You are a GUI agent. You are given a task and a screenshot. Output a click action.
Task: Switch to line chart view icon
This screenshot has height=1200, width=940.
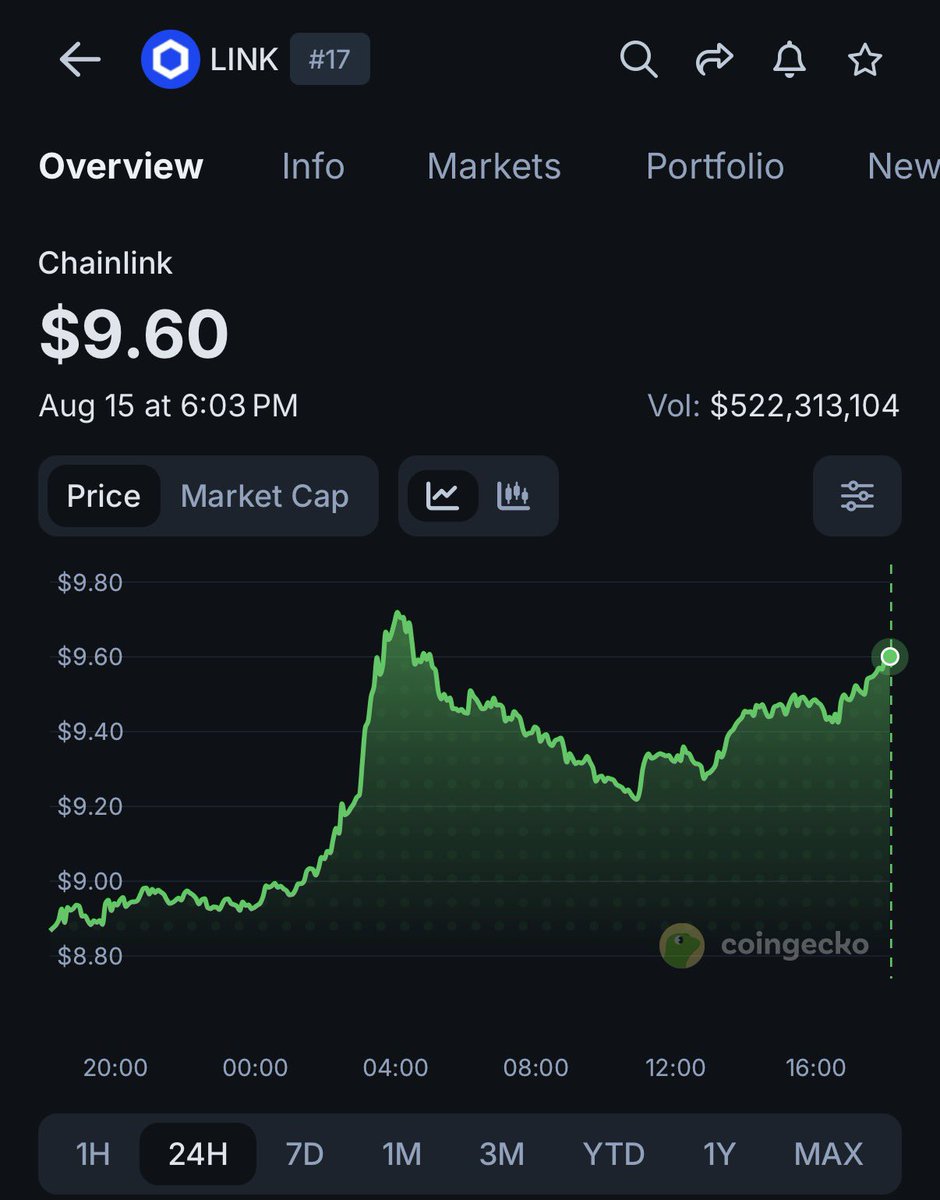tap(442, 496)
